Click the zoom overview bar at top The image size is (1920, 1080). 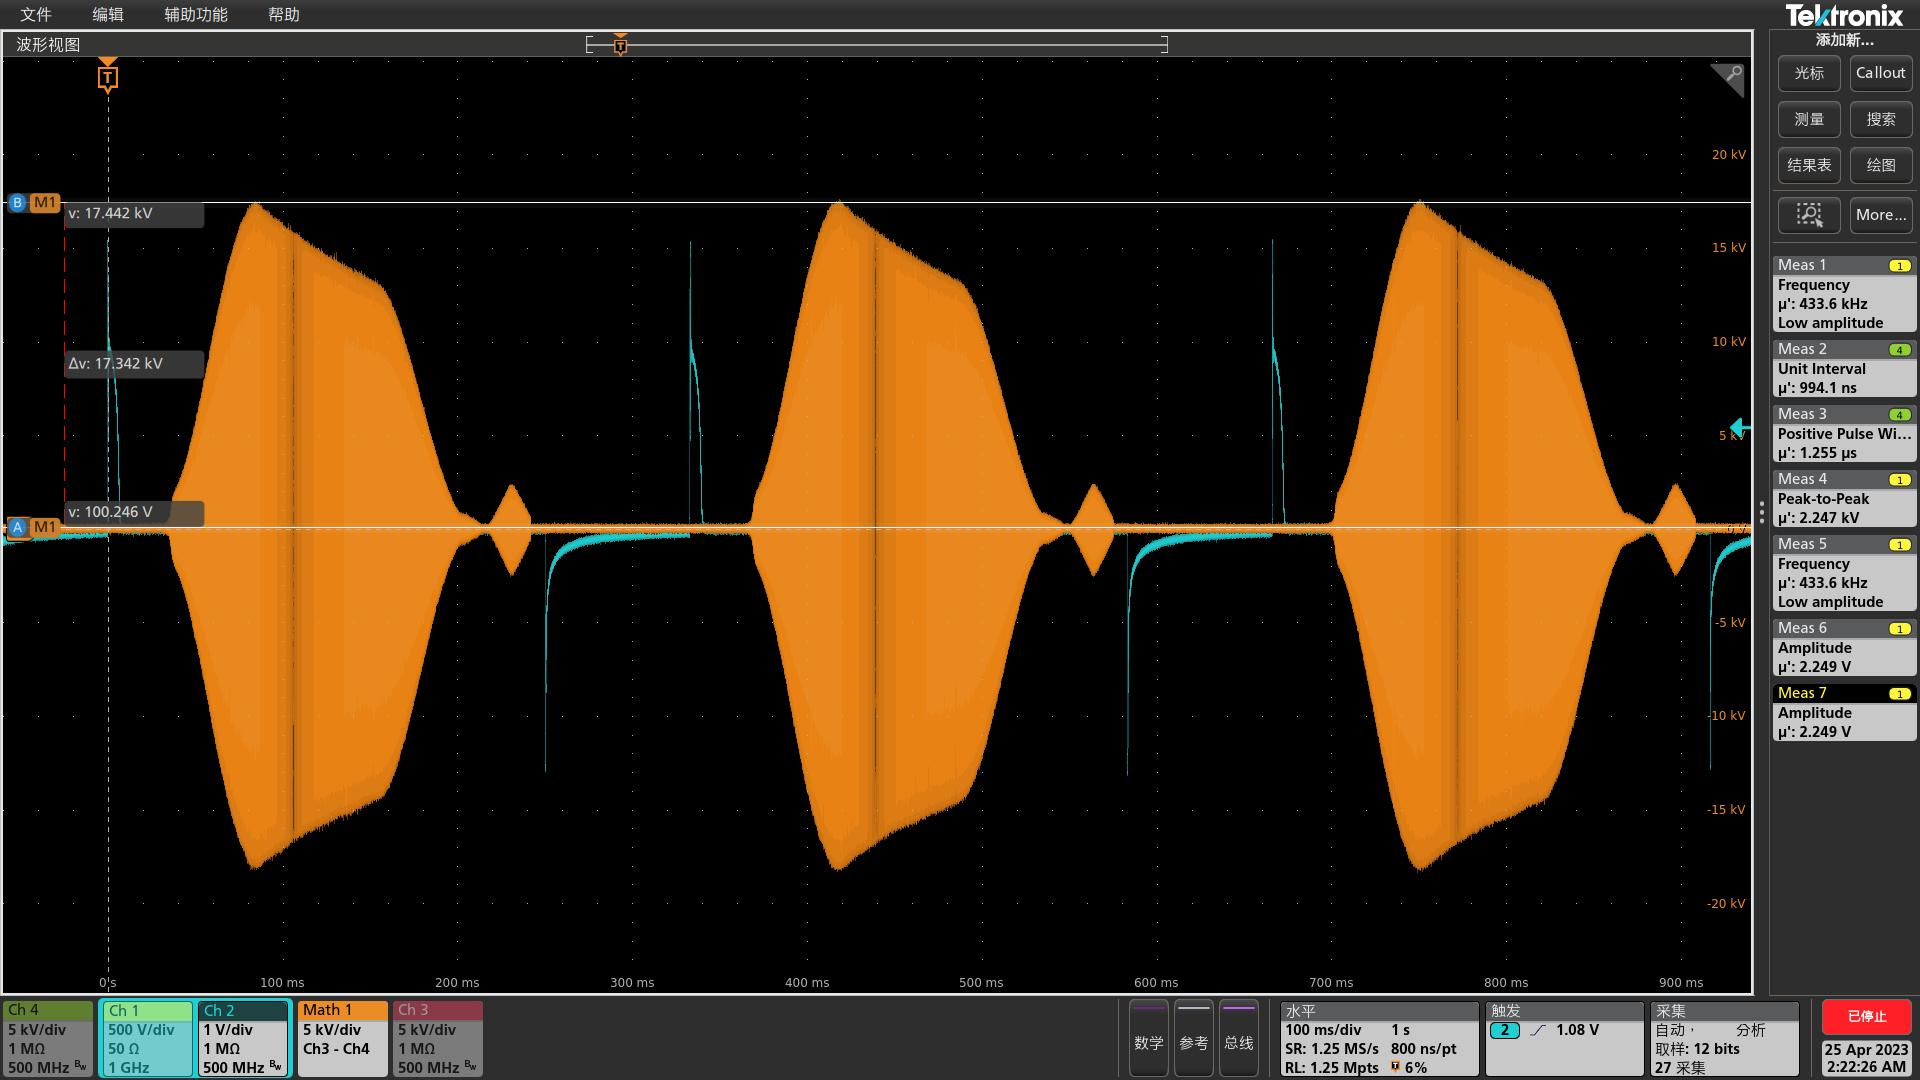pos(876,44)
